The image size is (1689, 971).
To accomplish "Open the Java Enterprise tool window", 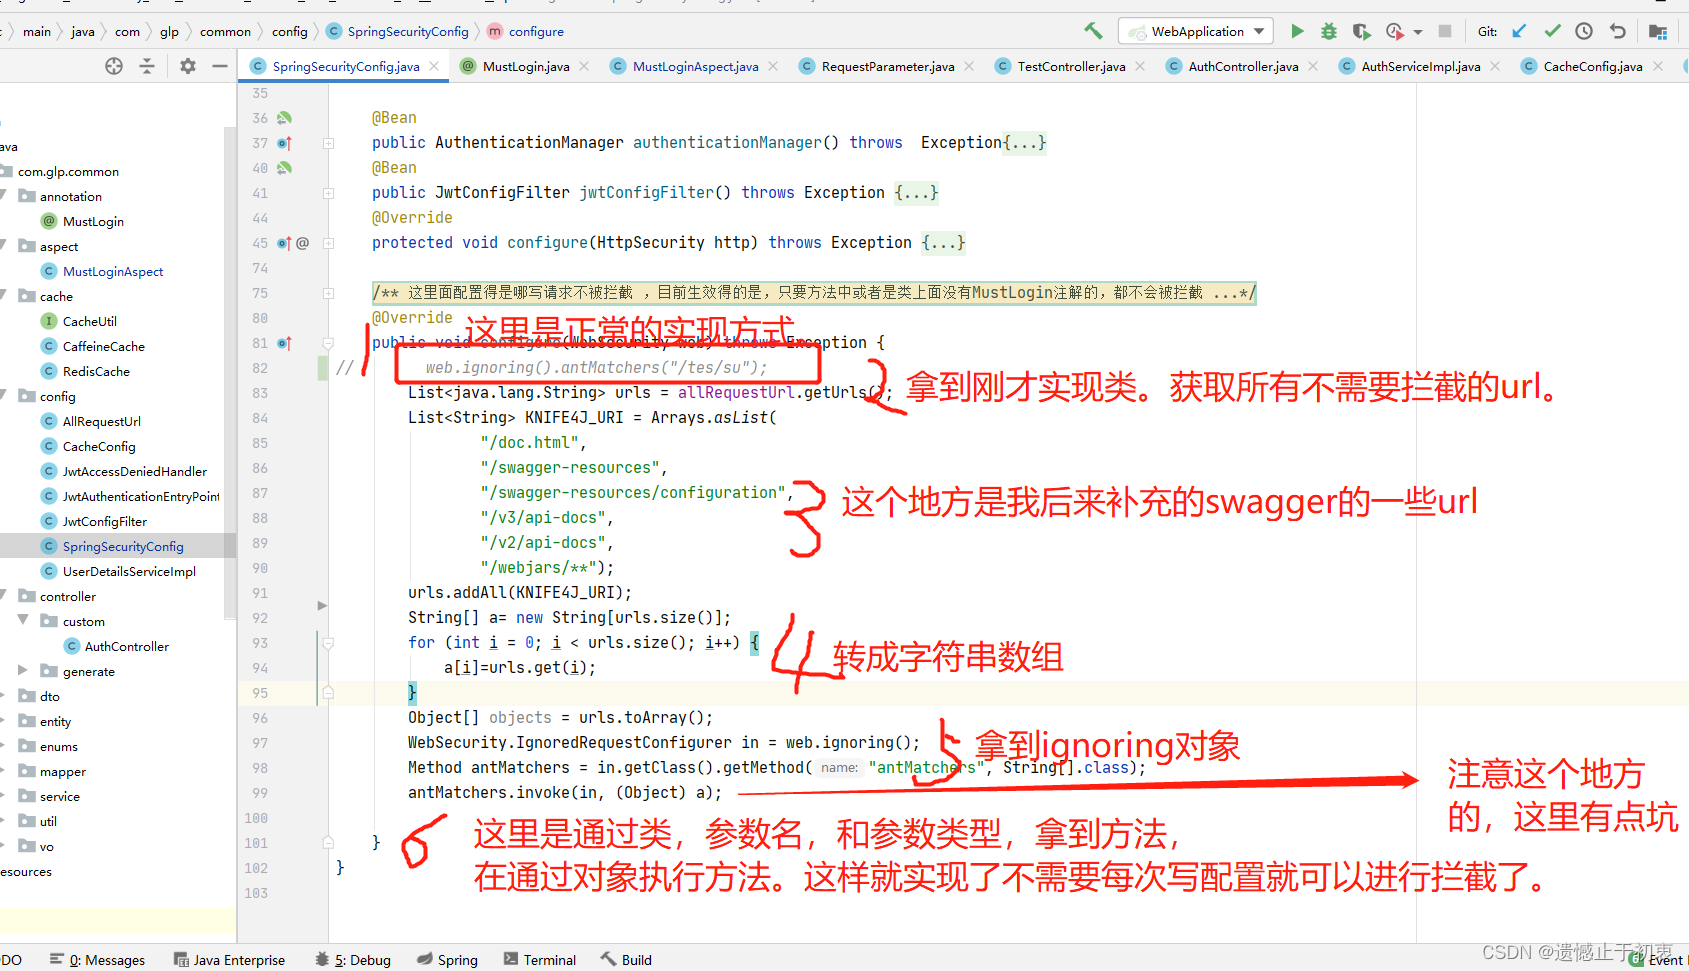I will tap(229, 959).
